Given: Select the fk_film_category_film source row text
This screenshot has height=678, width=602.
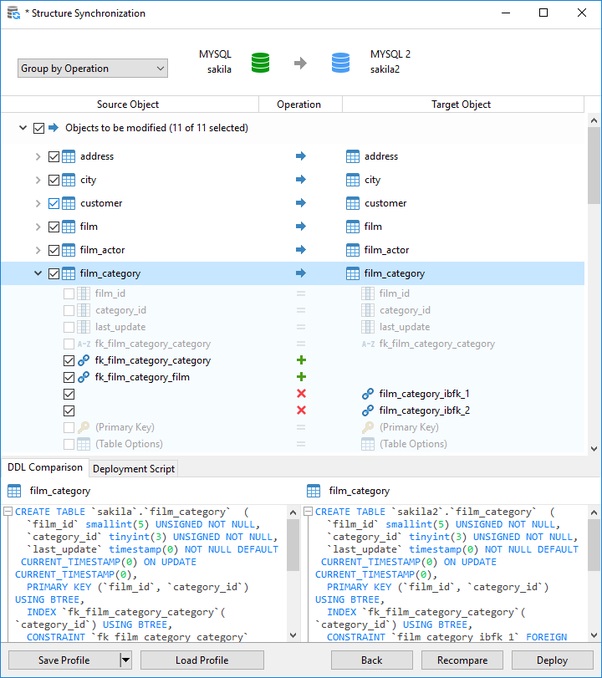Looking at the screenshot, I should [142, 377].
